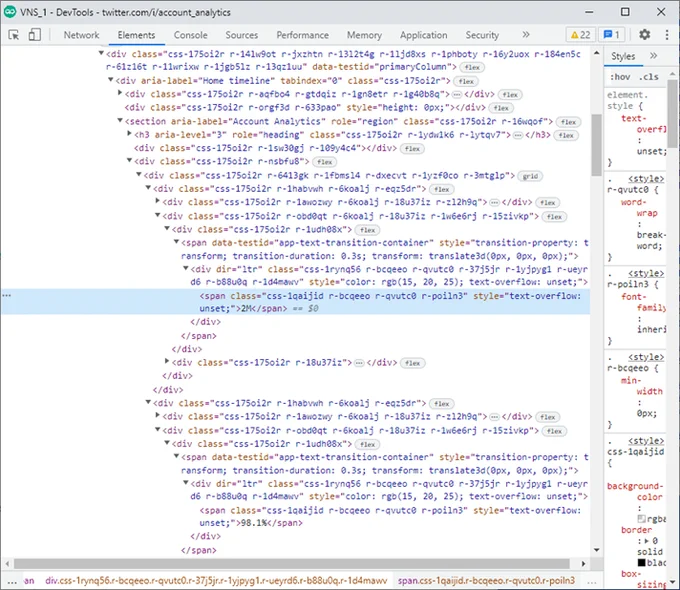Select the Styles pane tab
Viewport: 680px width, 590px height.
click(623, 56)
